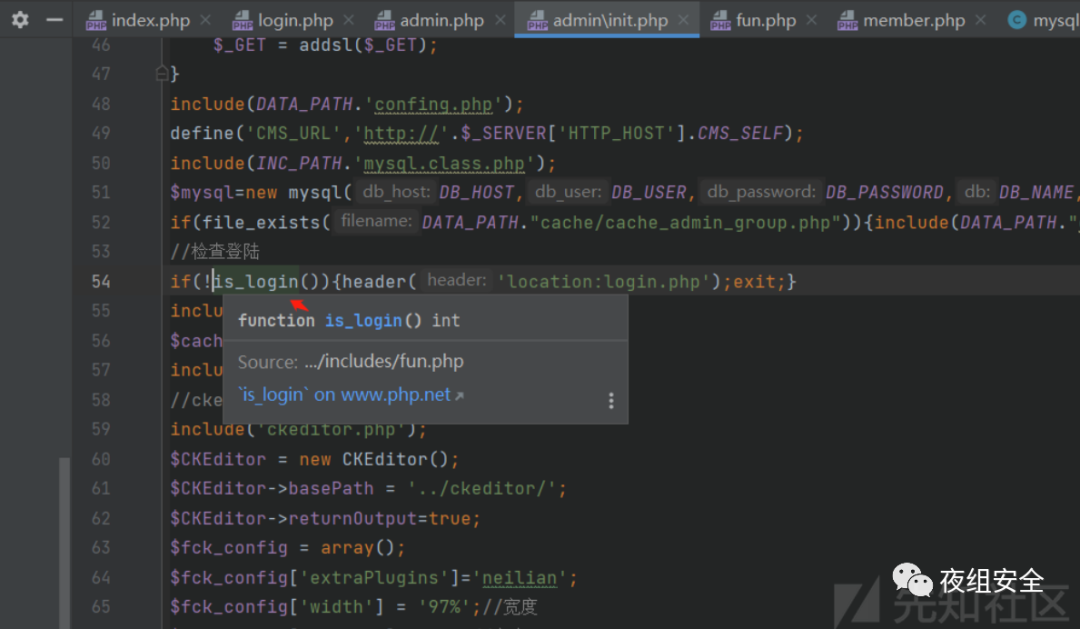This screenshot has height=629, width=1080.
Task: Click the fold marker on line 47
Action: click(161, 73)
